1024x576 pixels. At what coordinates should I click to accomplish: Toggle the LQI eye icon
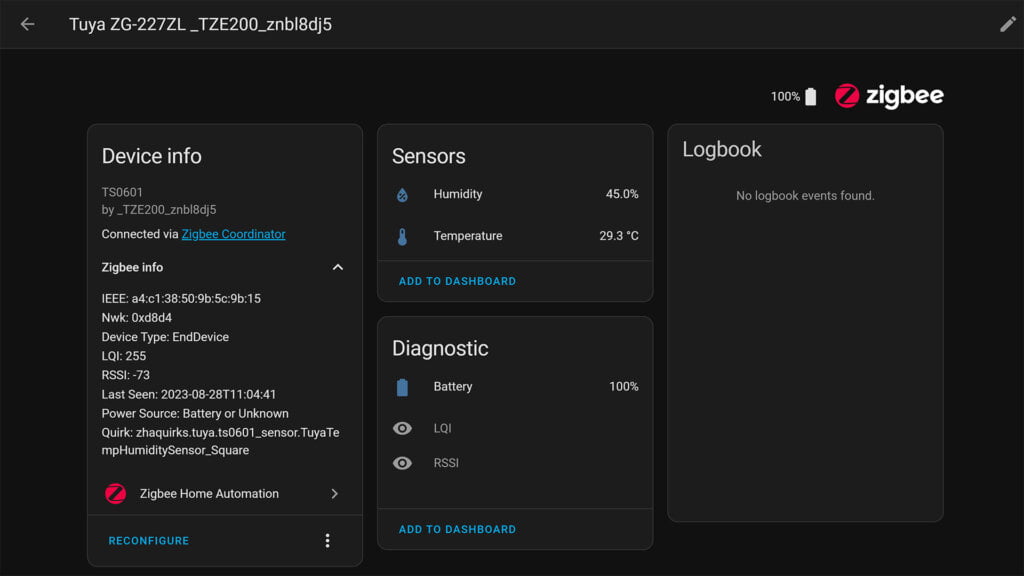coord(402,428)
